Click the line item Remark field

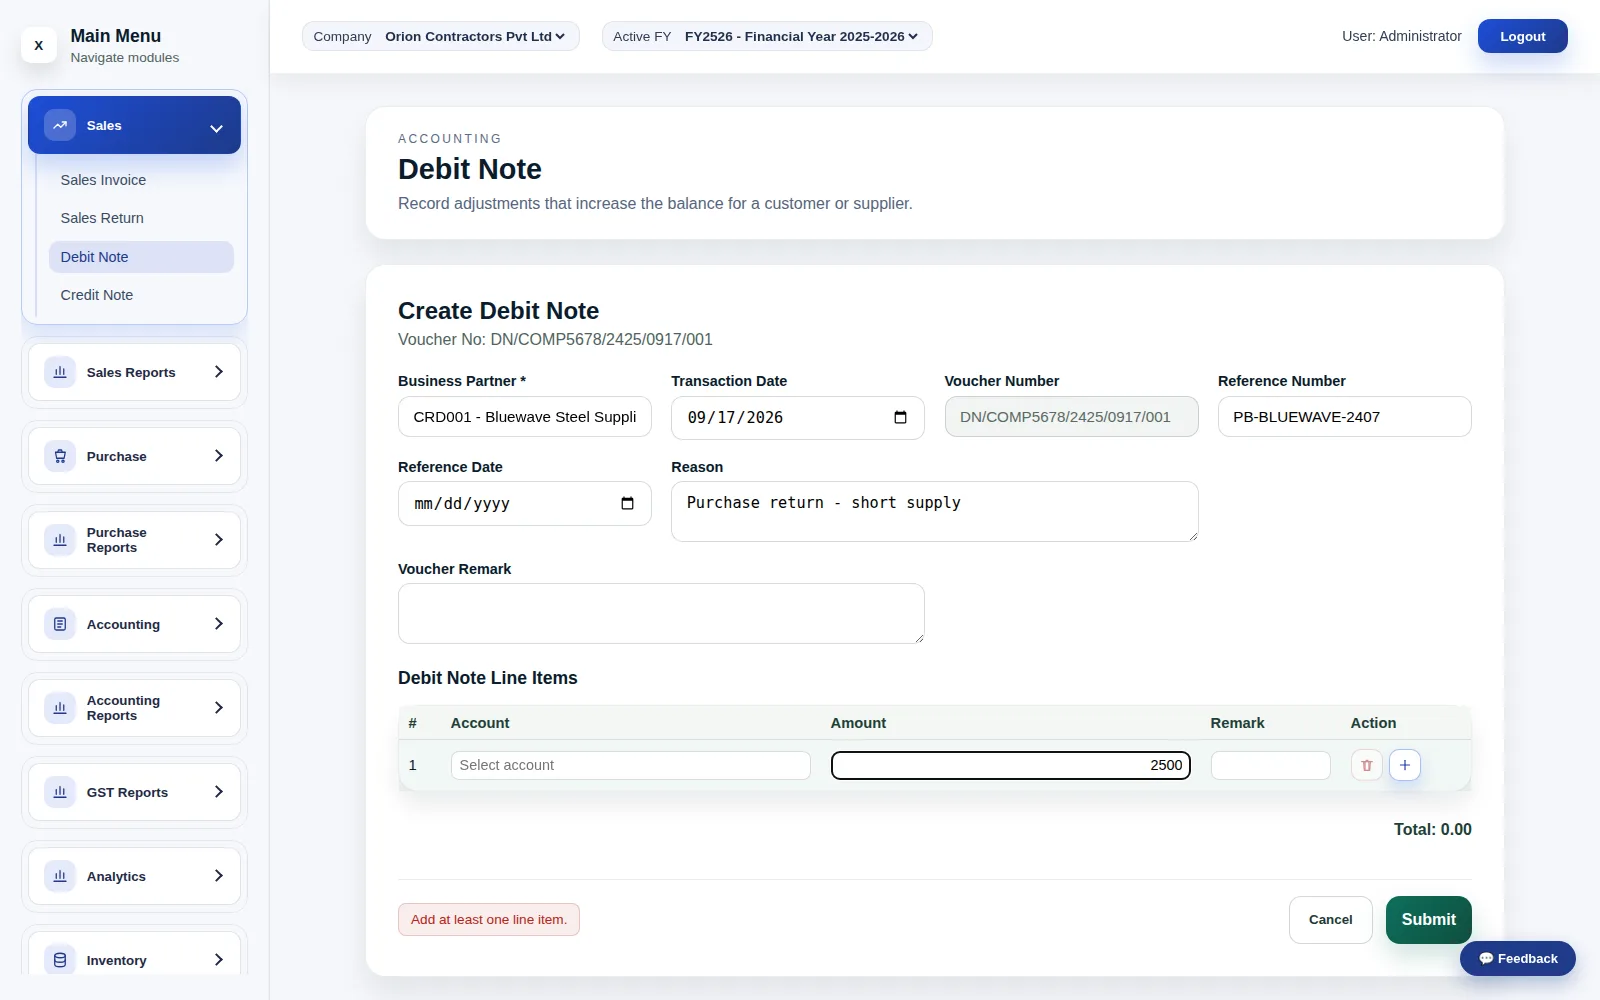pyautogui.click(x=1270, y=765)
